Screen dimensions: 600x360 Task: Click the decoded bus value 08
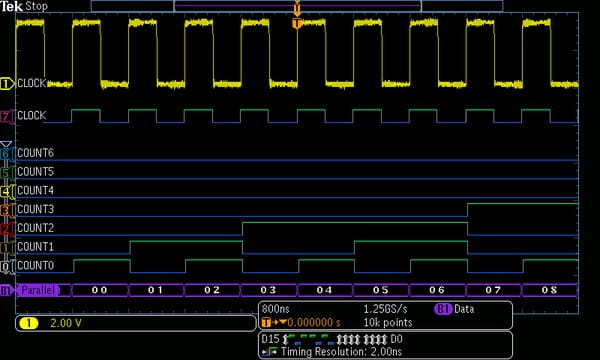click(x=549, y=290)
